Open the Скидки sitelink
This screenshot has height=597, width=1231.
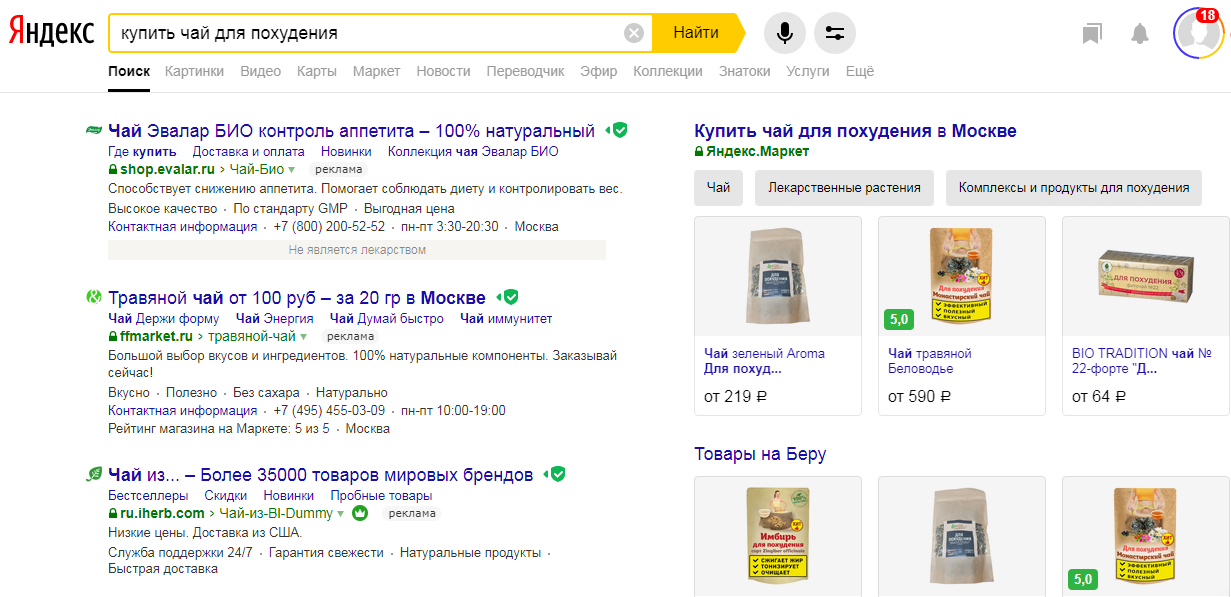[x=226, y=496]
